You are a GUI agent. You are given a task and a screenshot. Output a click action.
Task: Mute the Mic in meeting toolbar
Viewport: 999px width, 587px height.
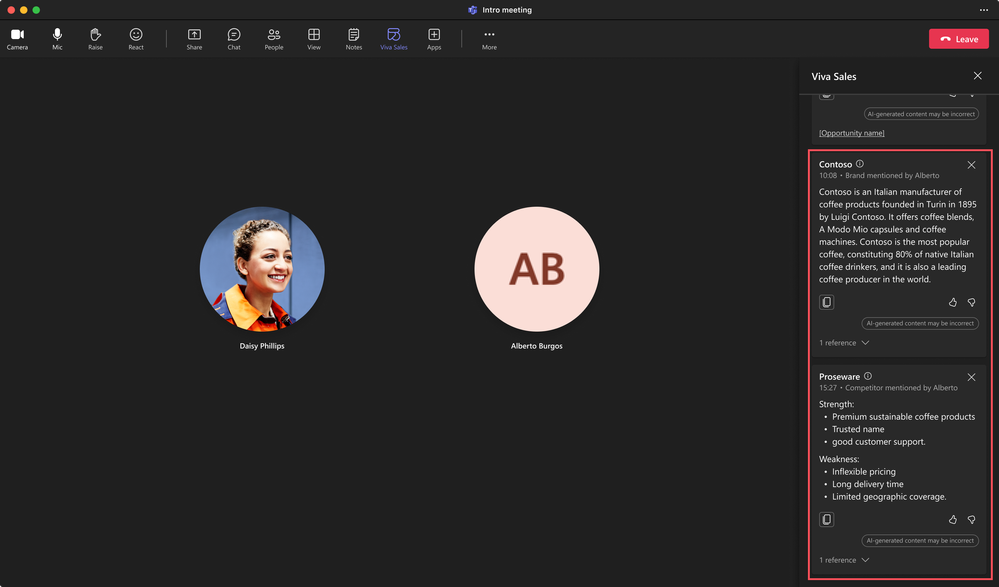point(57,39)
